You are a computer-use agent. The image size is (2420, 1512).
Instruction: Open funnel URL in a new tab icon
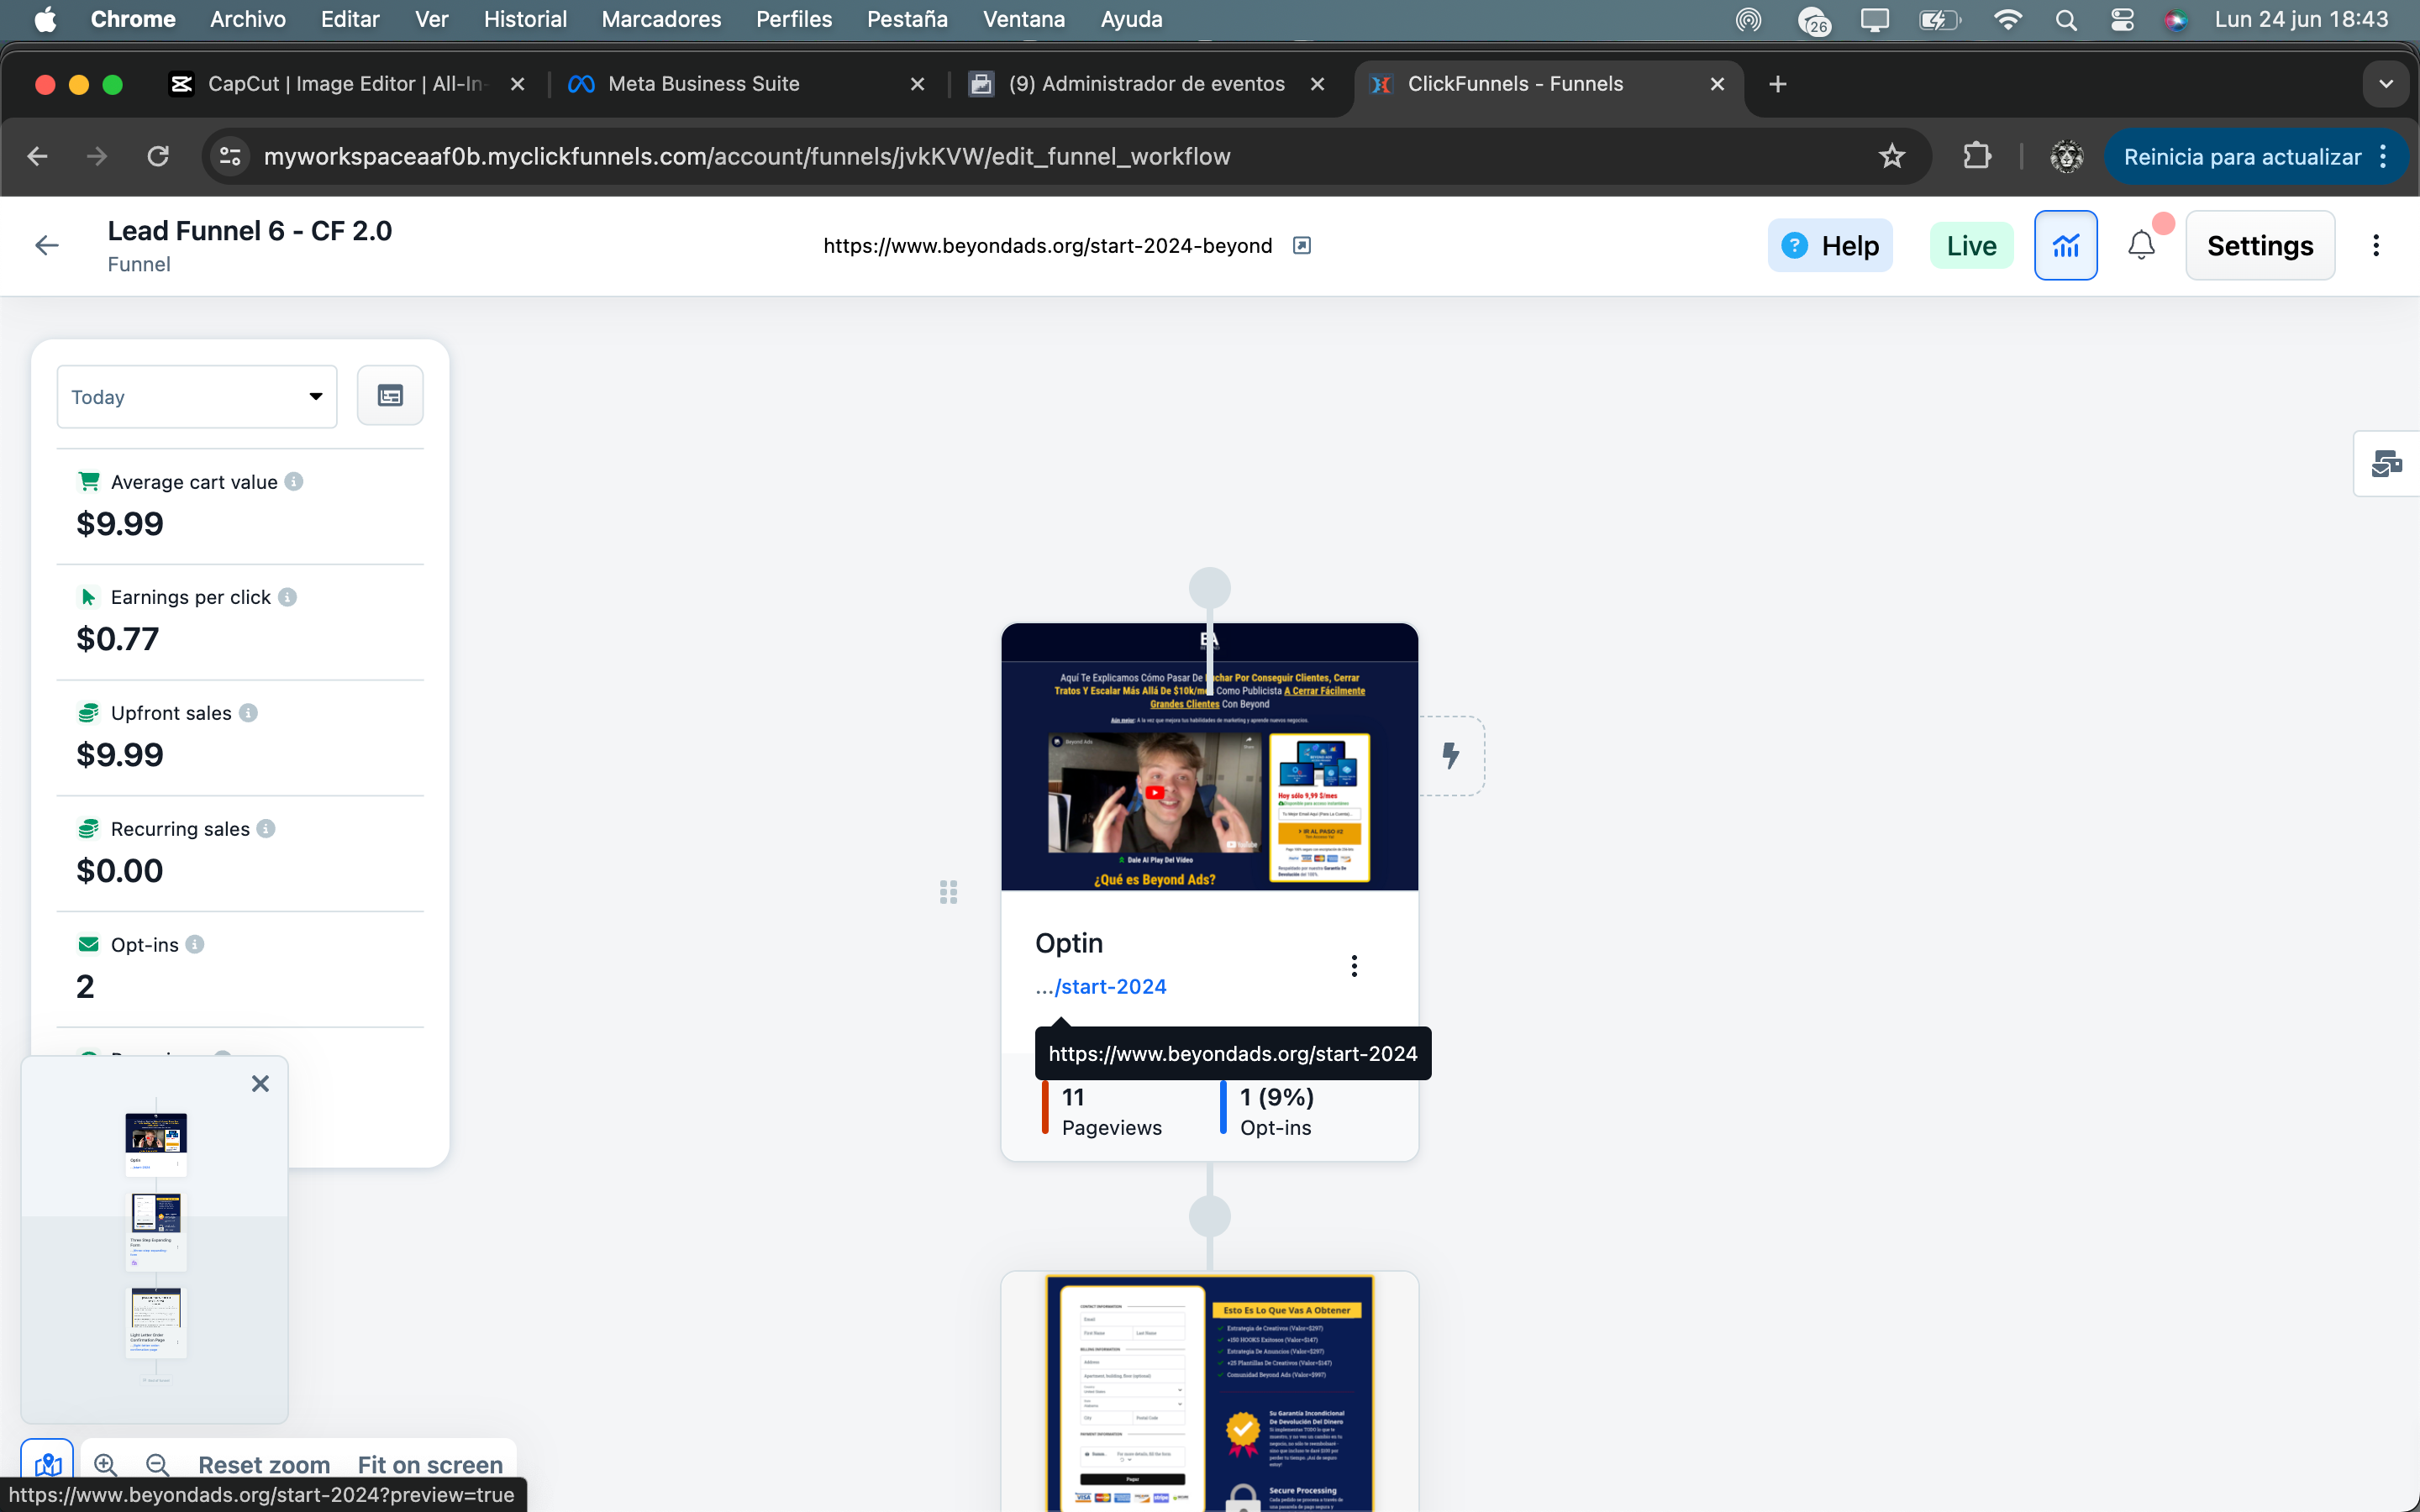click(x=1301, y=246)
